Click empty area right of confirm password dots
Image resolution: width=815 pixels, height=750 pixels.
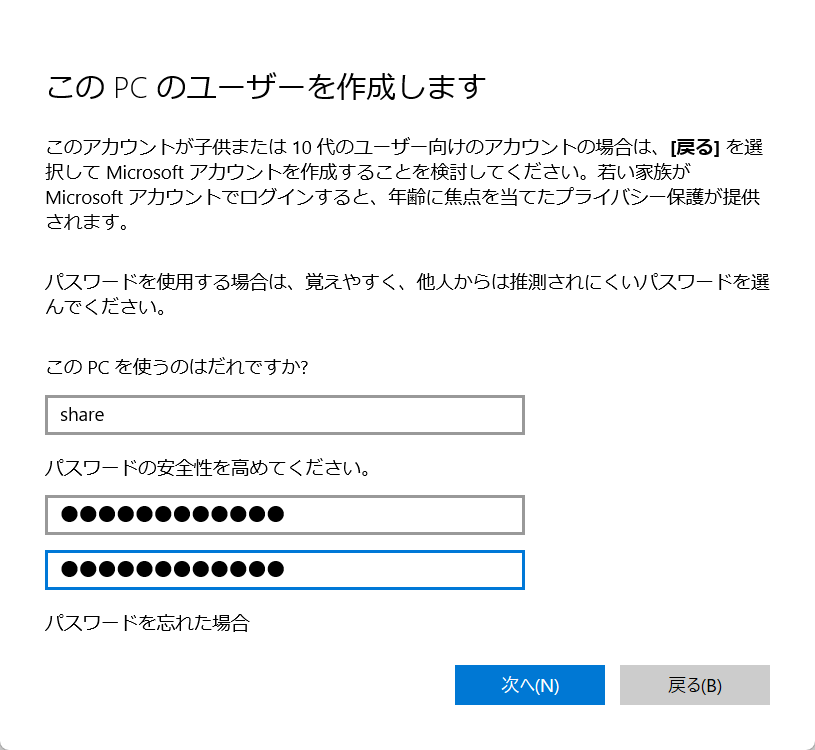coord(403,570)
